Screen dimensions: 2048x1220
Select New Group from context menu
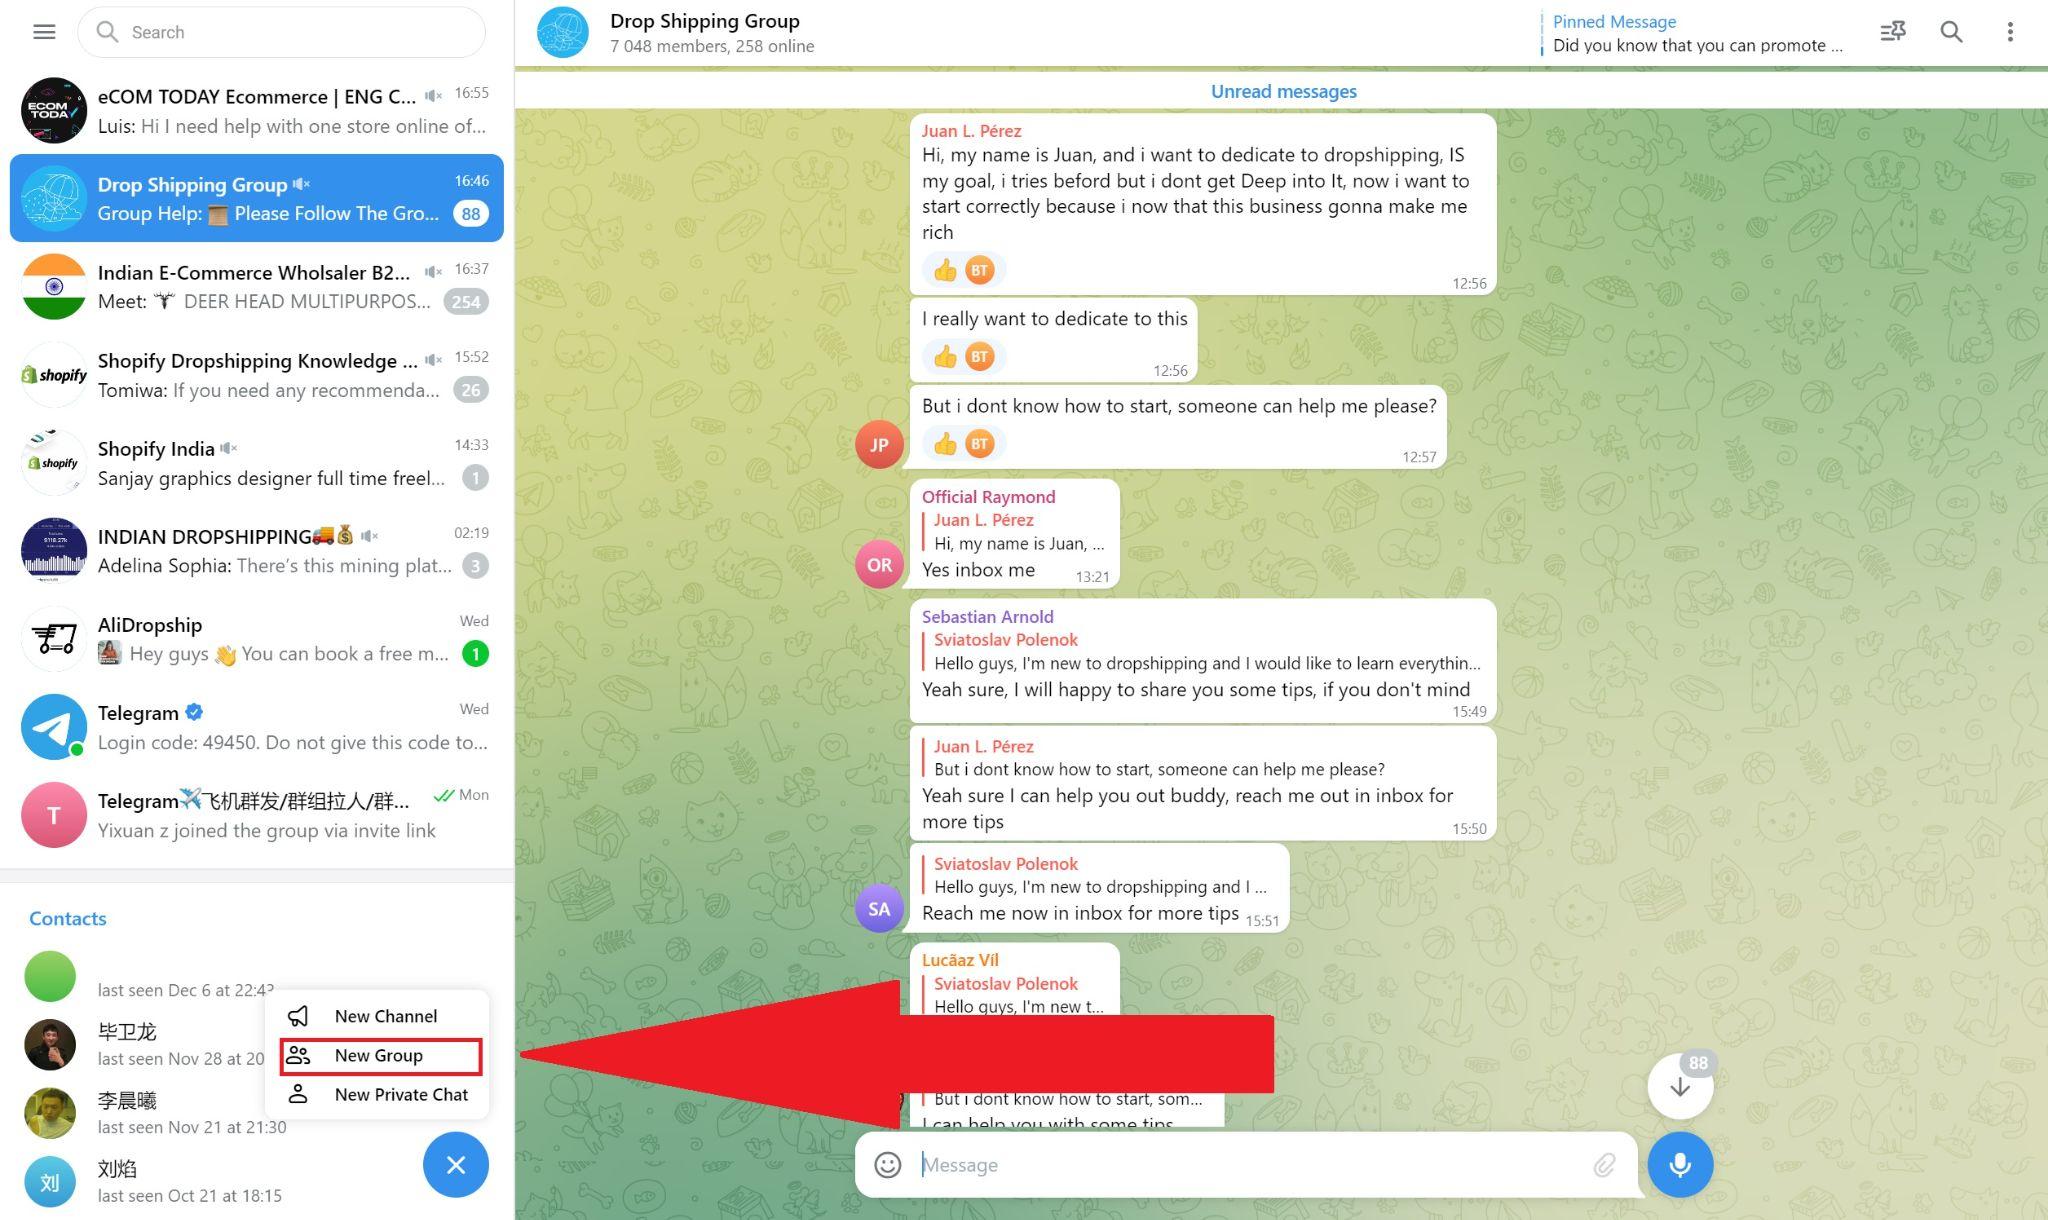point(379,1054)
